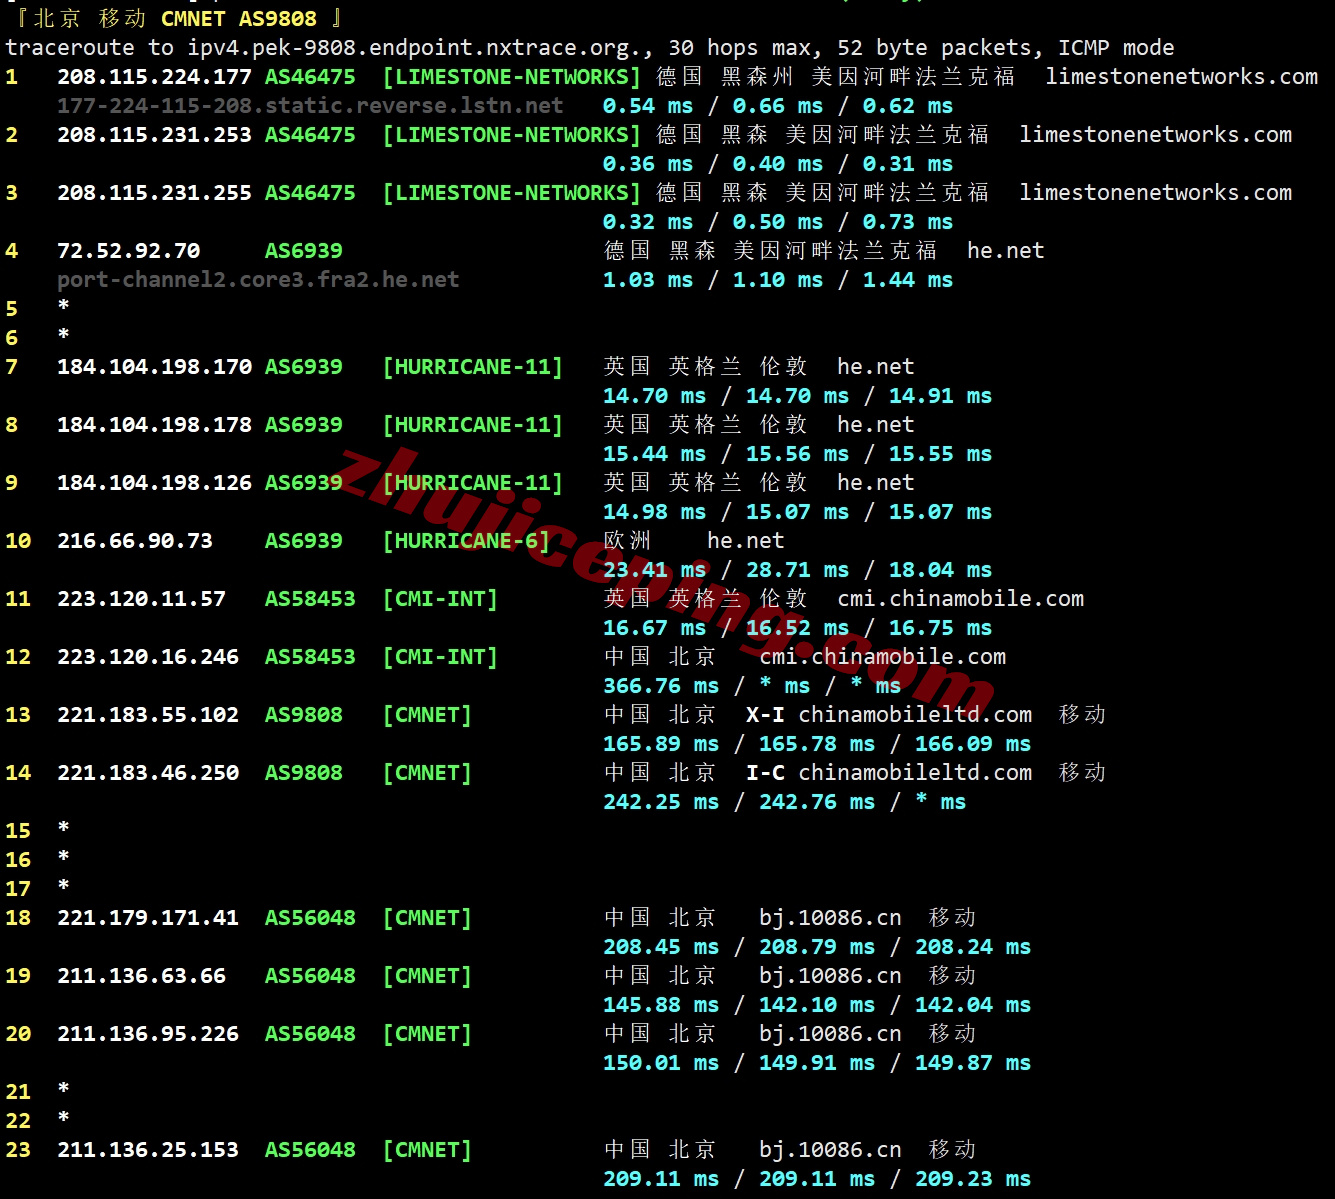The width and height of the screenshot is (1335, 1199).
Task: Click reverse DNS 177-224-115-208.static.reverse.lstn.net
Action: [x=310, y=106]
